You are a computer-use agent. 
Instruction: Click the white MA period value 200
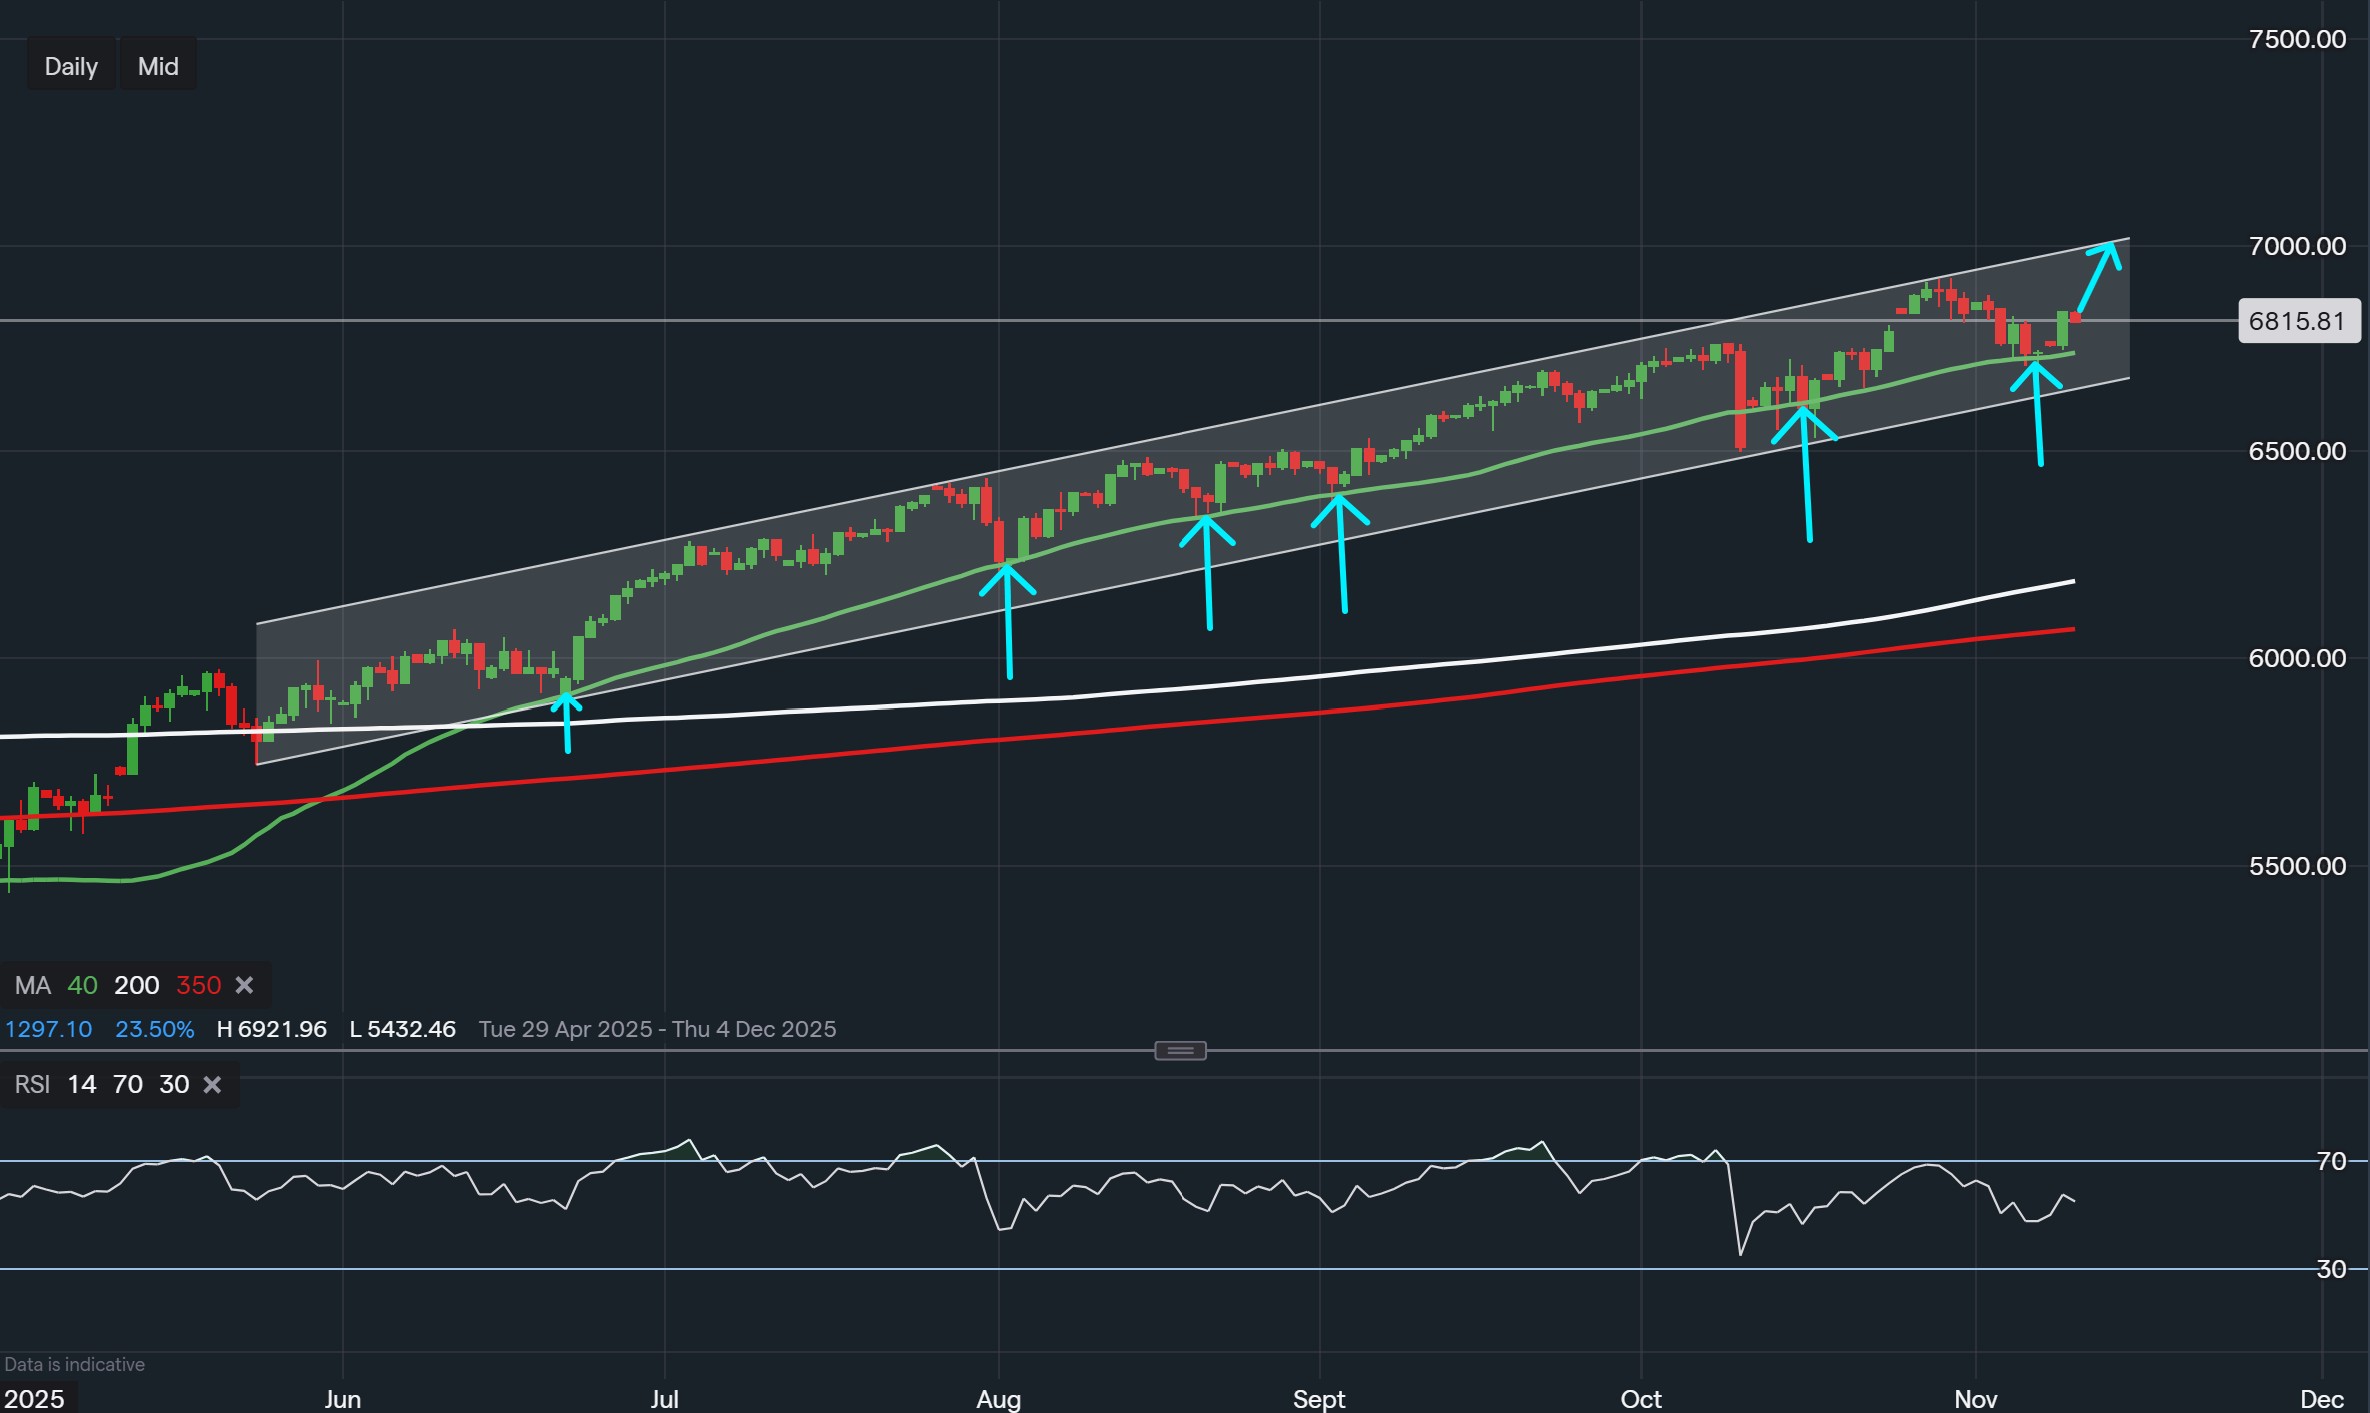pyautogui.click(x=137, y=986)
